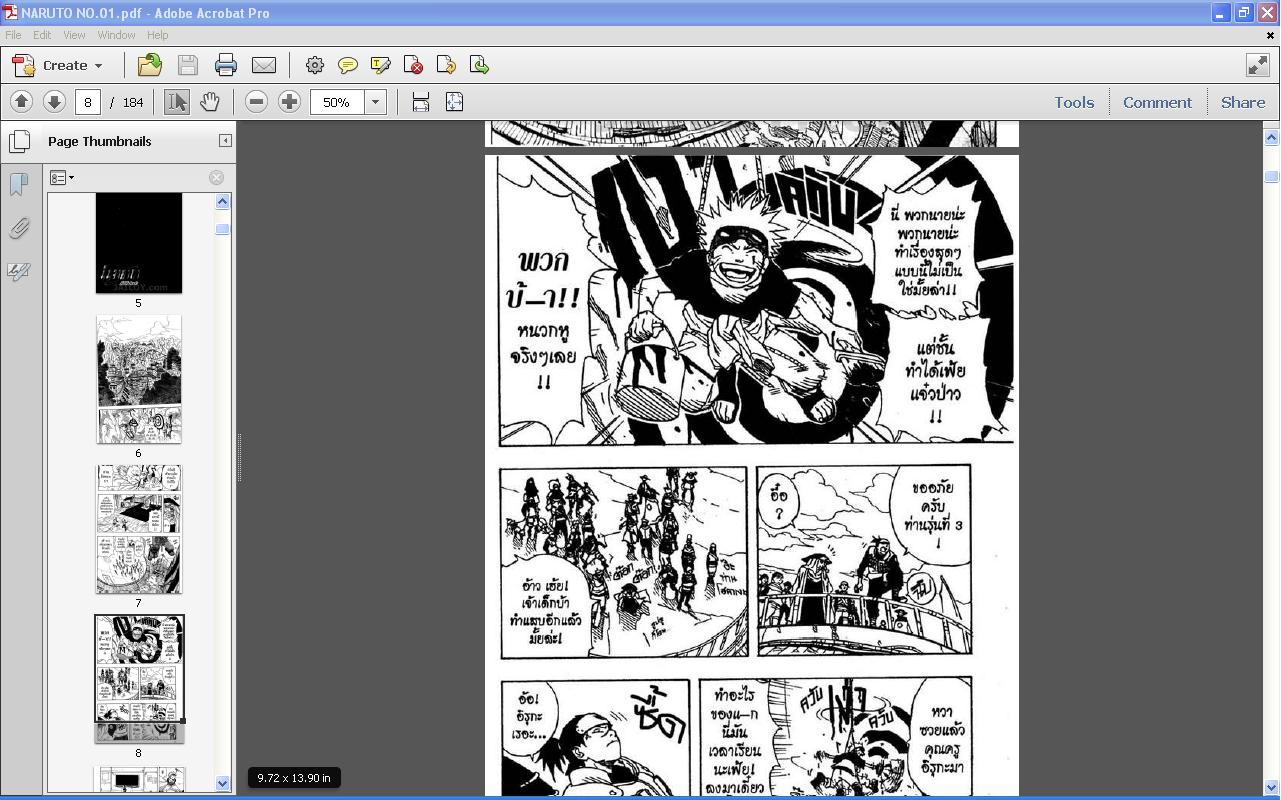Open the Attachments paperclip panel
This screenshot has height=800, width=1281.
click(x=19, y=228)
